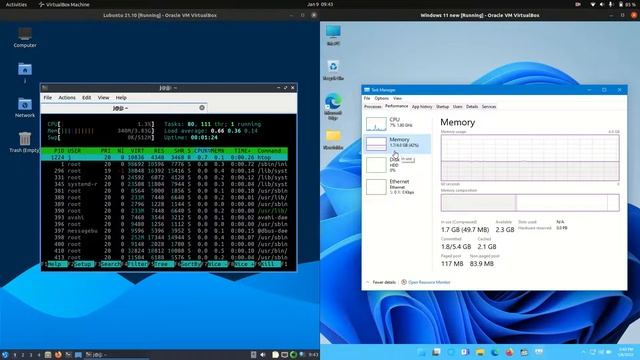Switch to the Details tab
640x360 pixels.
click(x=472, y=107)
